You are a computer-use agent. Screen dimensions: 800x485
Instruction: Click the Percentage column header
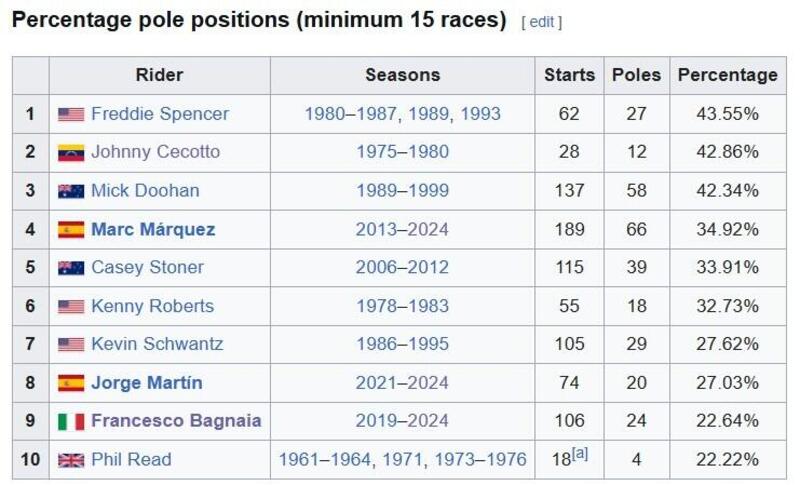point(727,75)
